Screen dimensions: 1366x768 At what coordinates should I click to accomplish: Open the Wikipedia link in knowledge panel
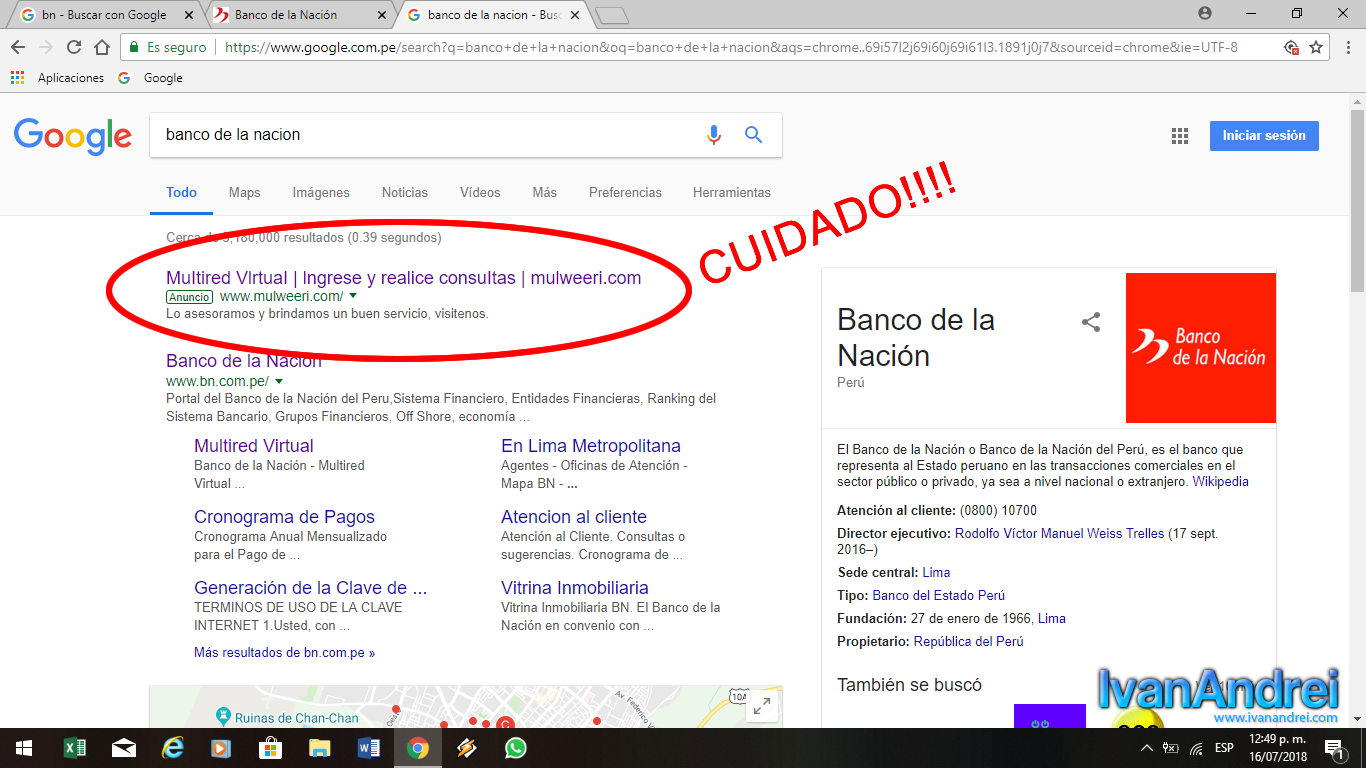click(x=1220, y=481)
